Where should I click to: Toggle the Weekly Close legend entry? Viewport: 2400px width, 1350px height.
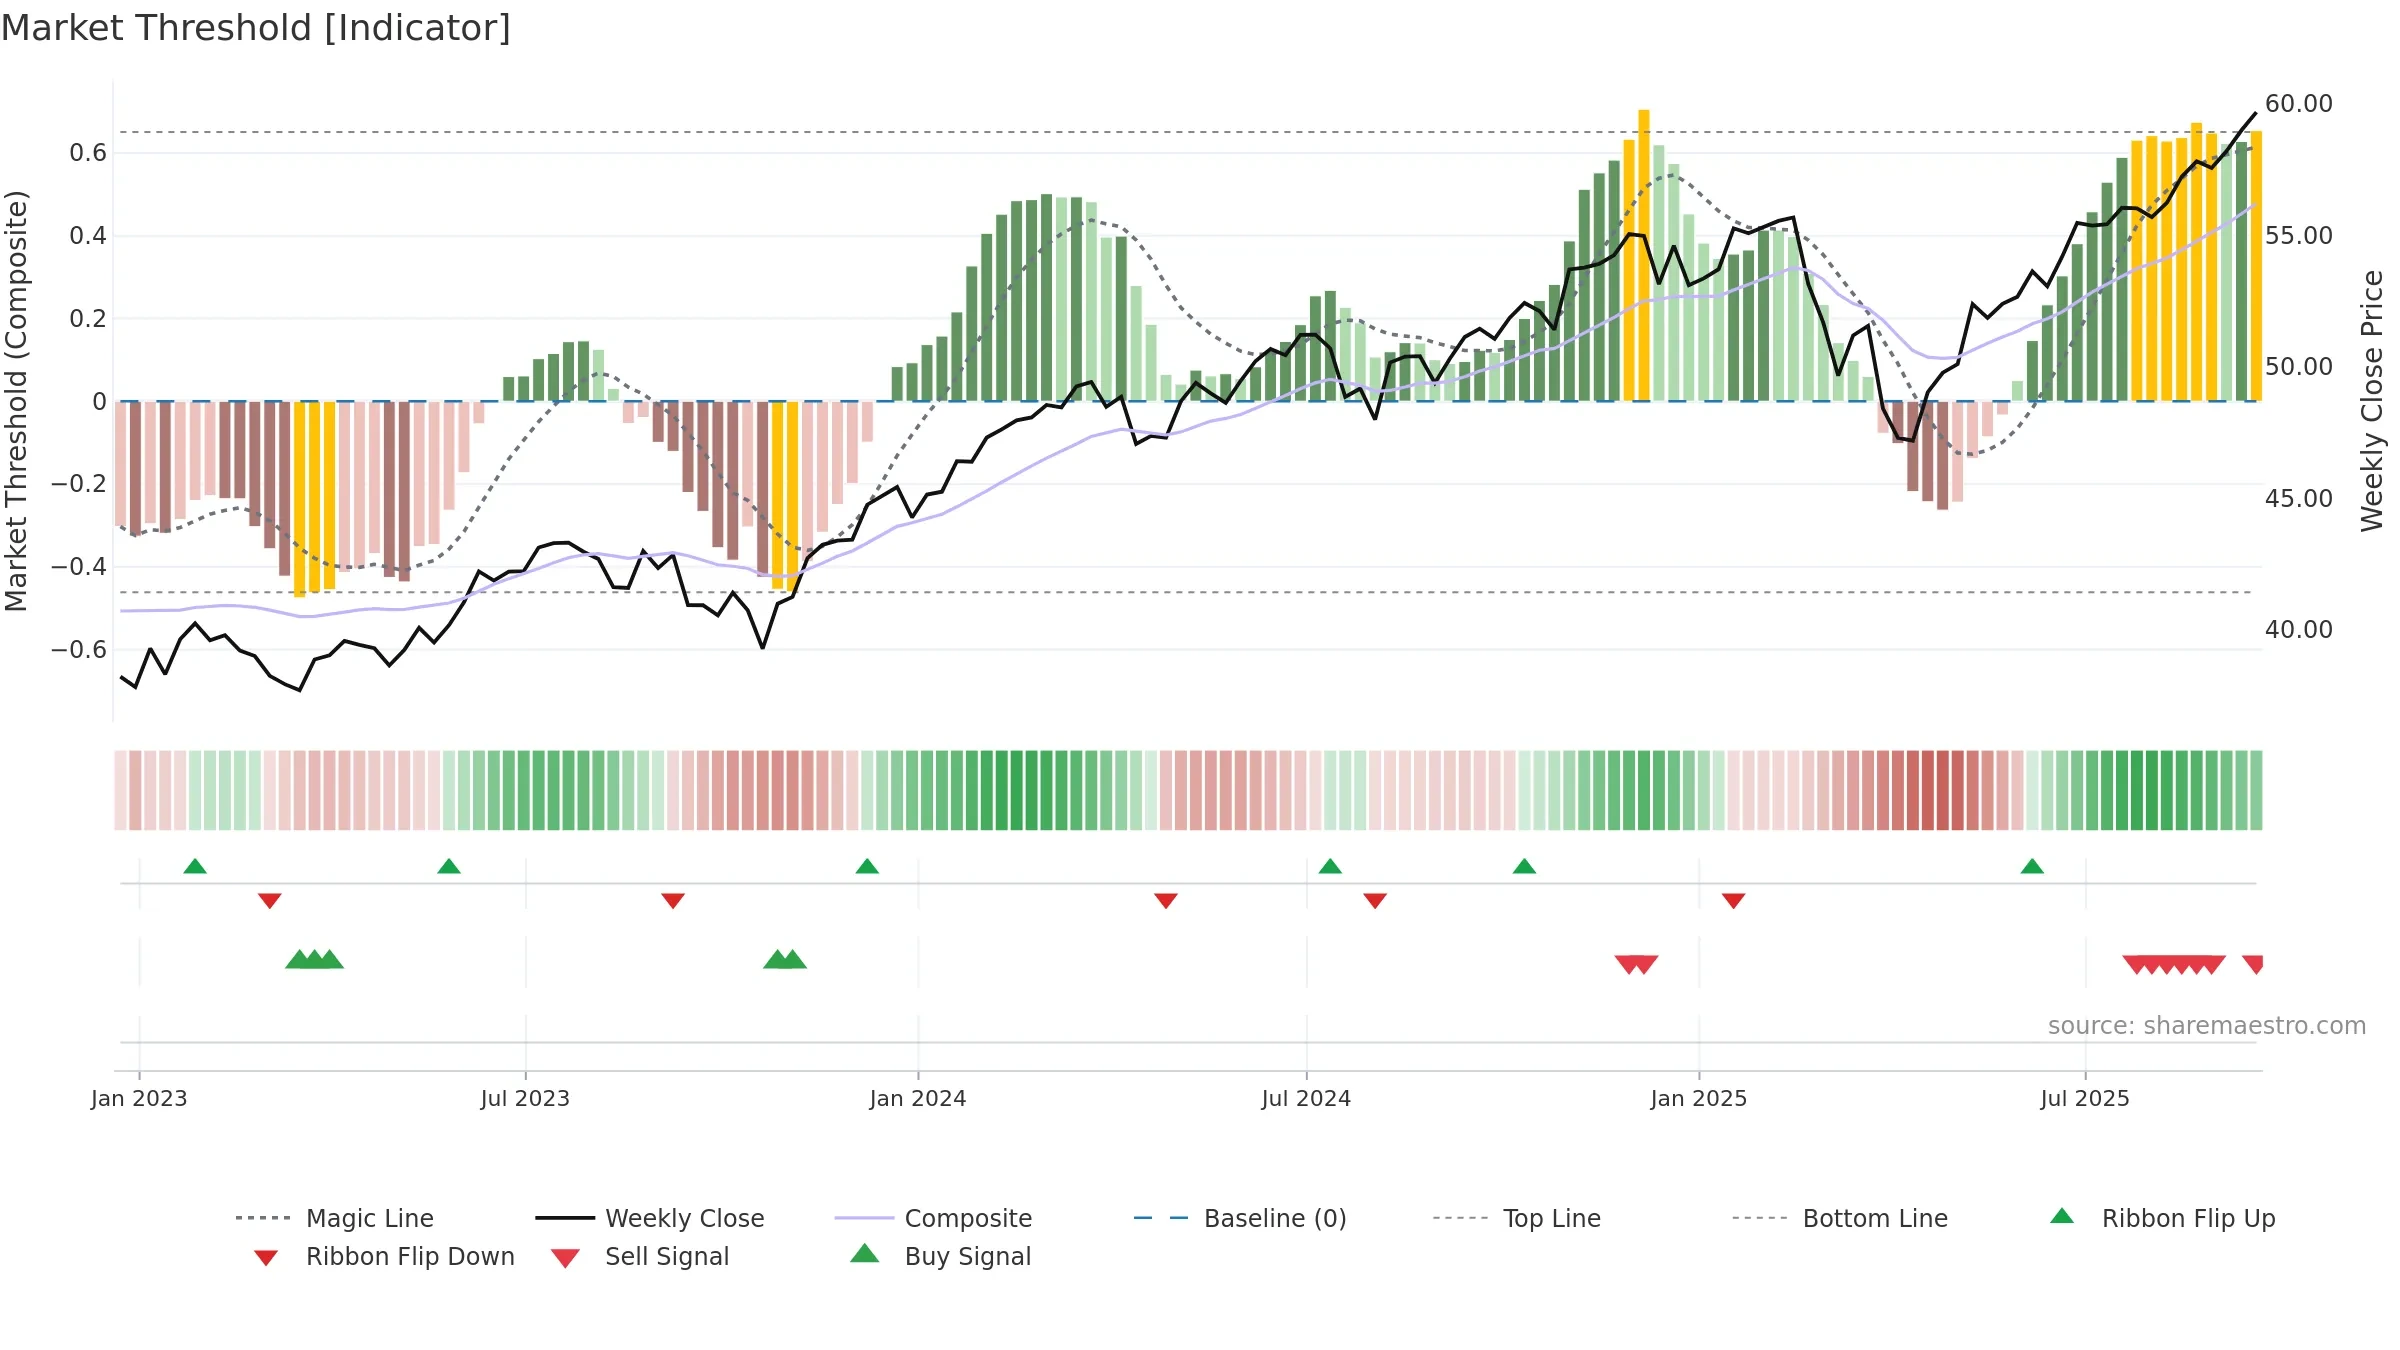click(650, 1218)
